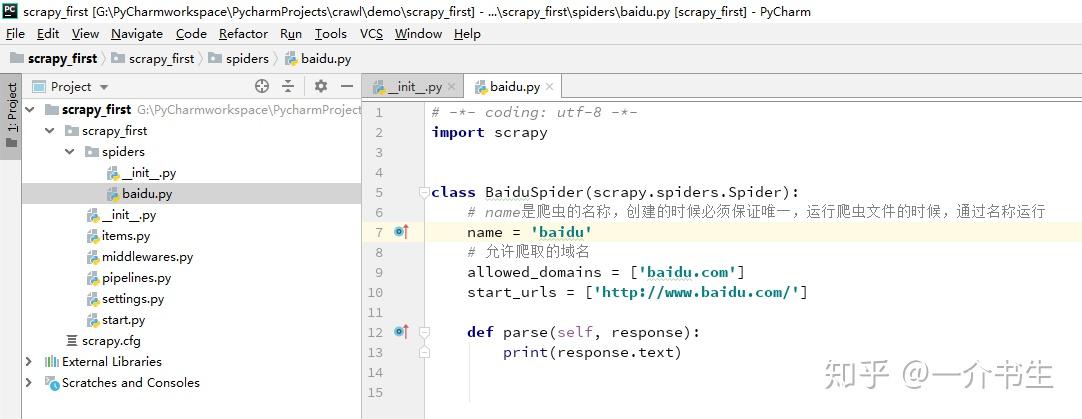
Task: Open the Navigate menu
Action: 137,34
